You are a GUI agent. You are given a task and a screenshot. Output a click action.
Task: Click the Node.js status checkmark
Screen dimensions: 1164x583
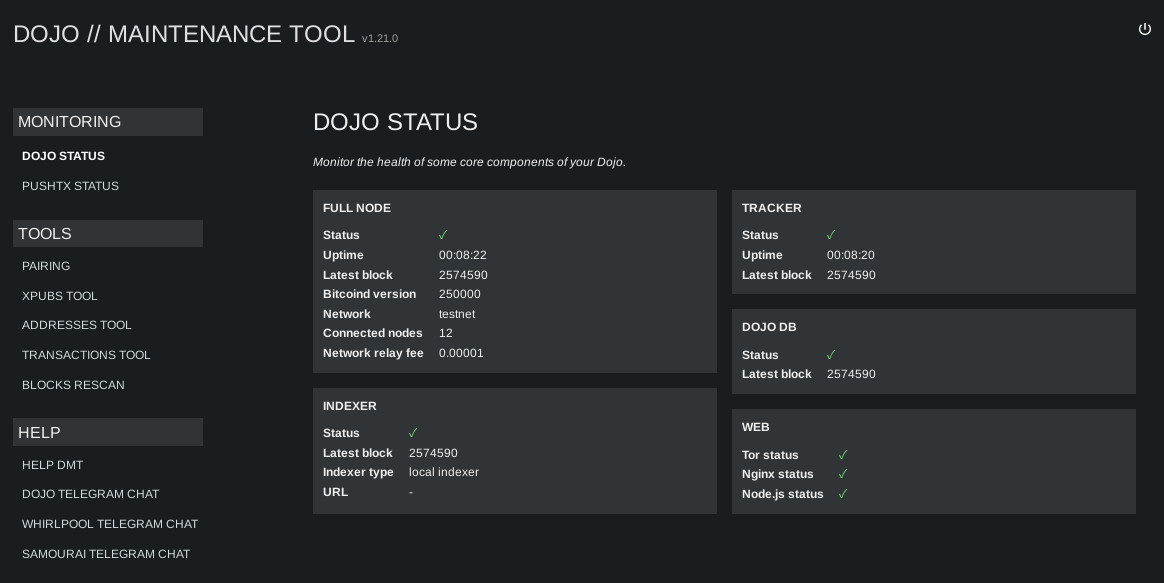[843, 493]
